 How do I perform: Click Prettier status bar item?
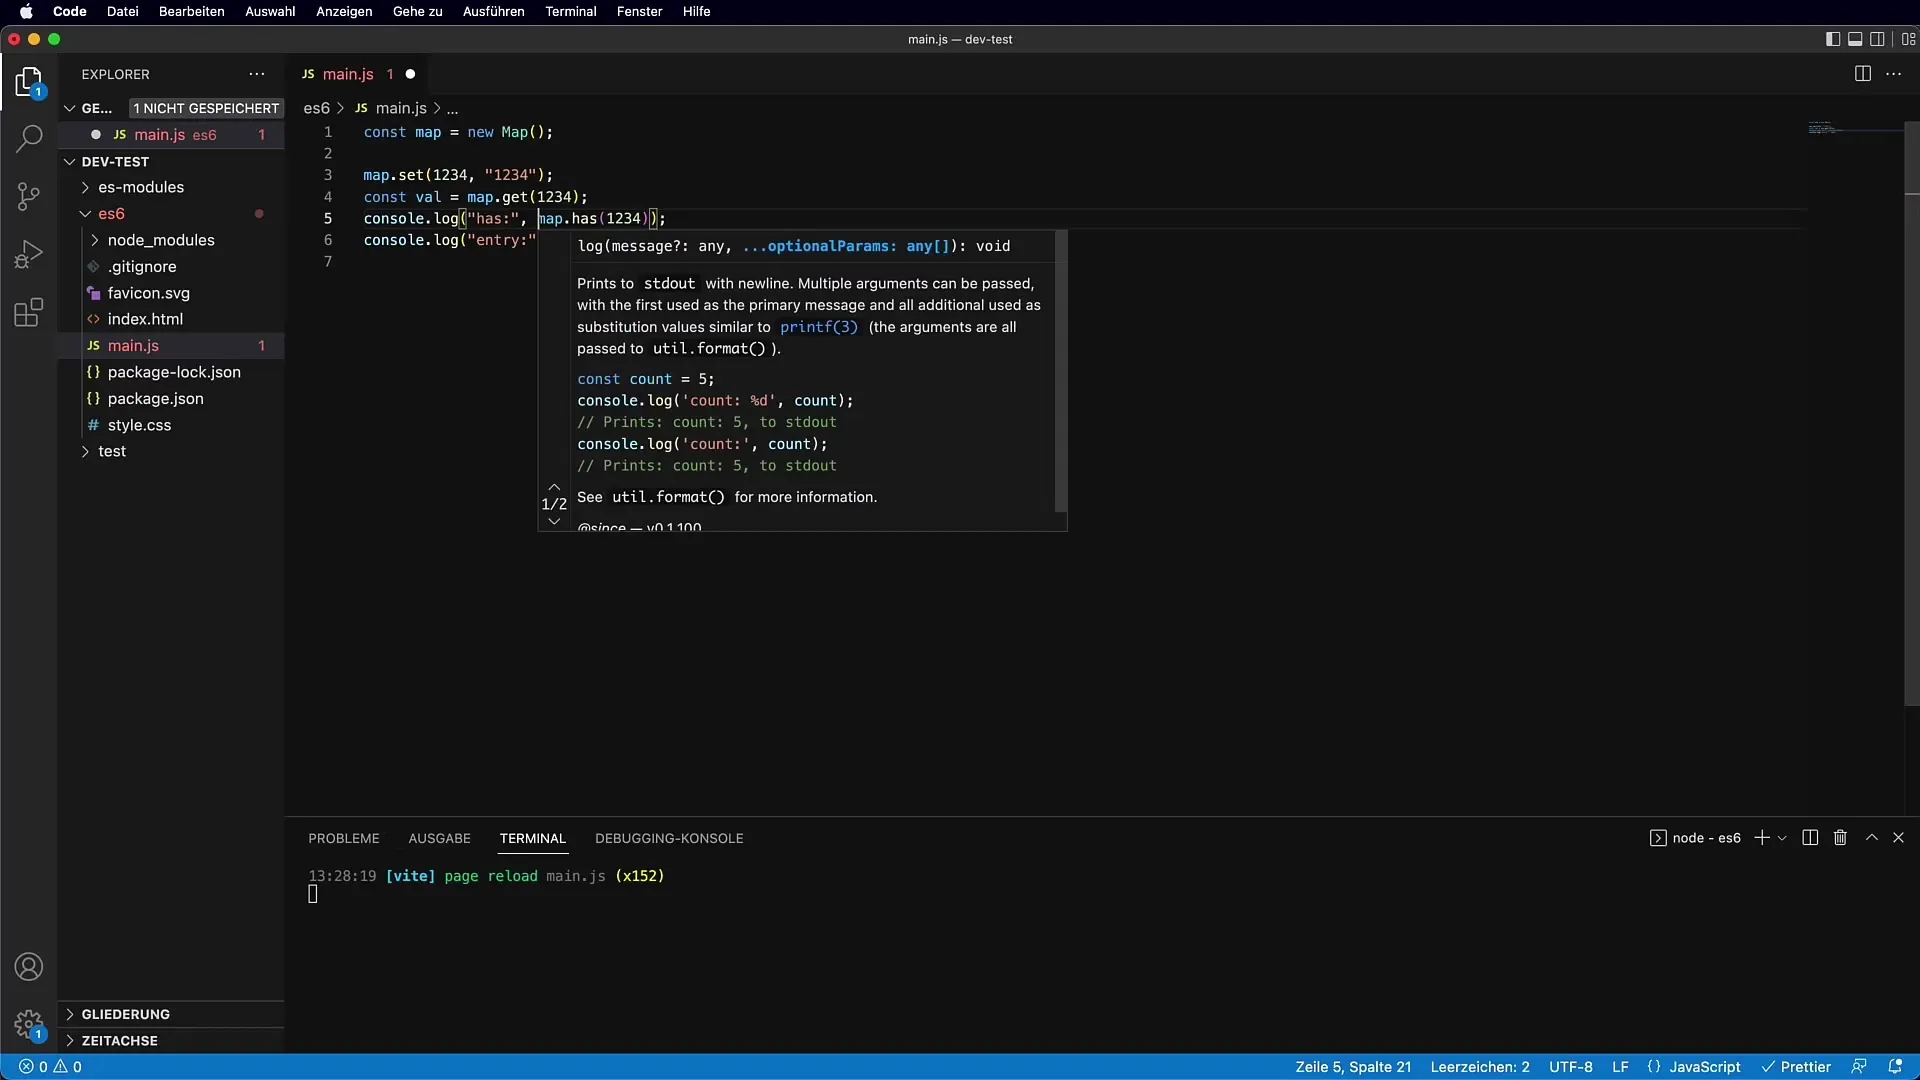point(1796,1067)
